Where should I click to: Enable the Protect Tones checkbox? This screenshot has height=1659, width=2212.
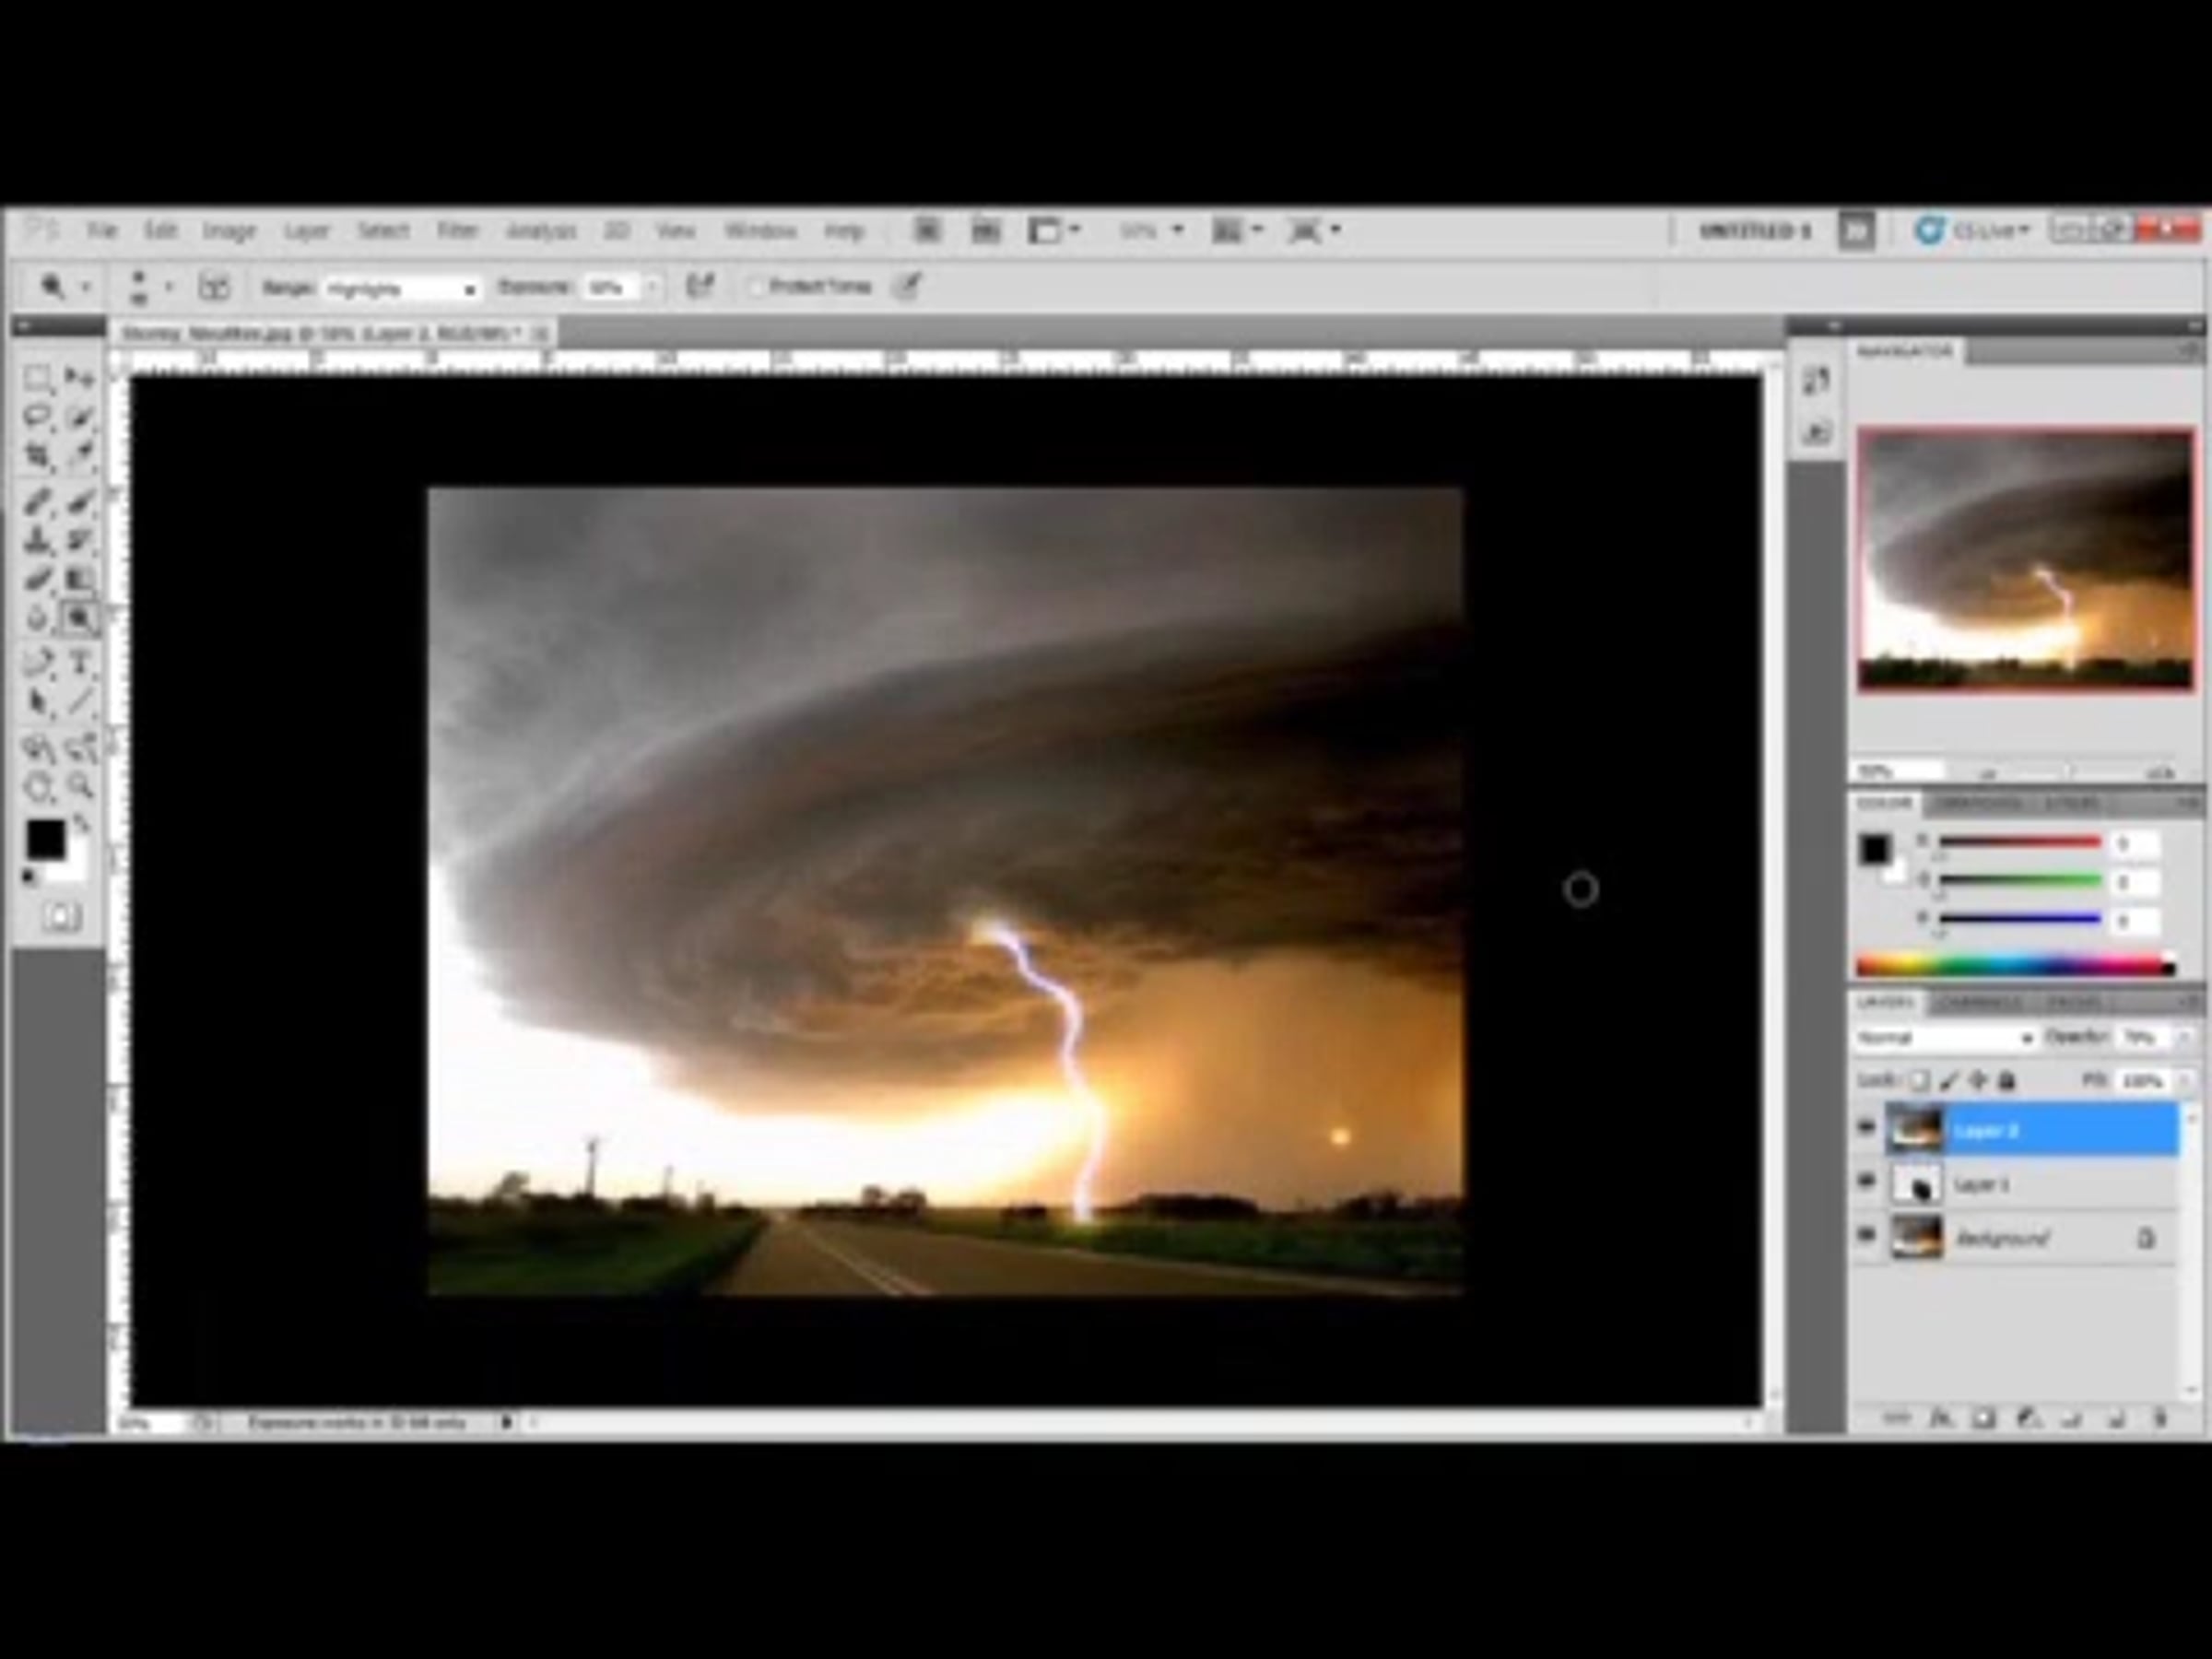tap(757, 288)
